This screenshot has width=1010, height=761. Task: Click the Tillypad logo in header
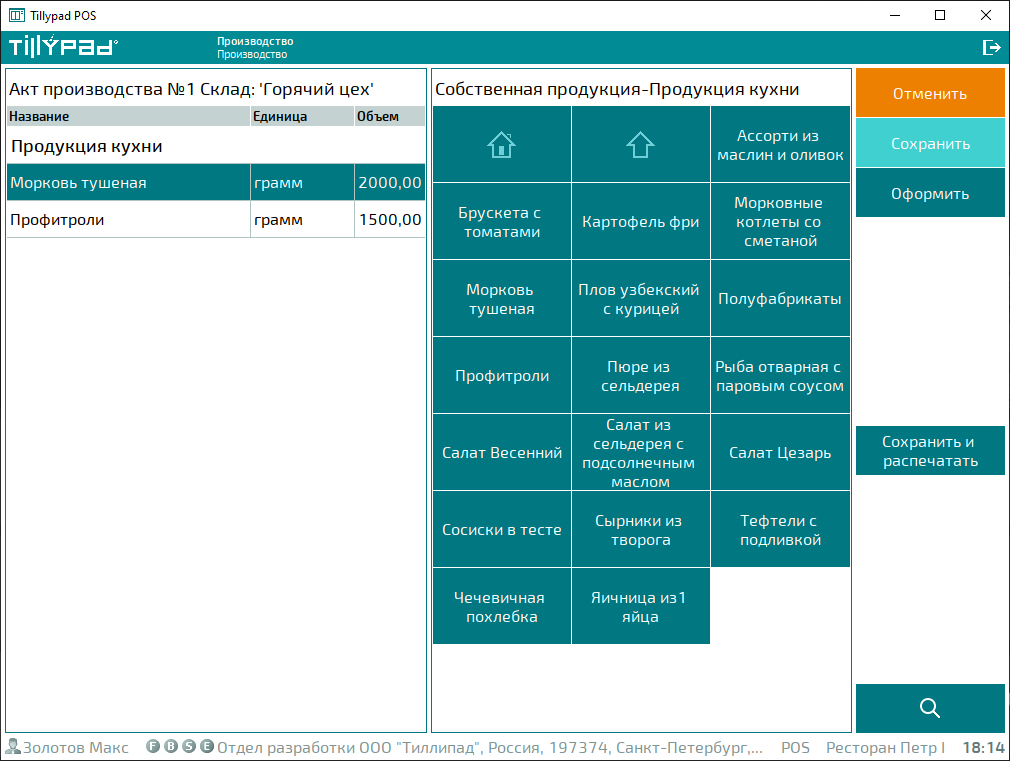[x=63, y=47]
